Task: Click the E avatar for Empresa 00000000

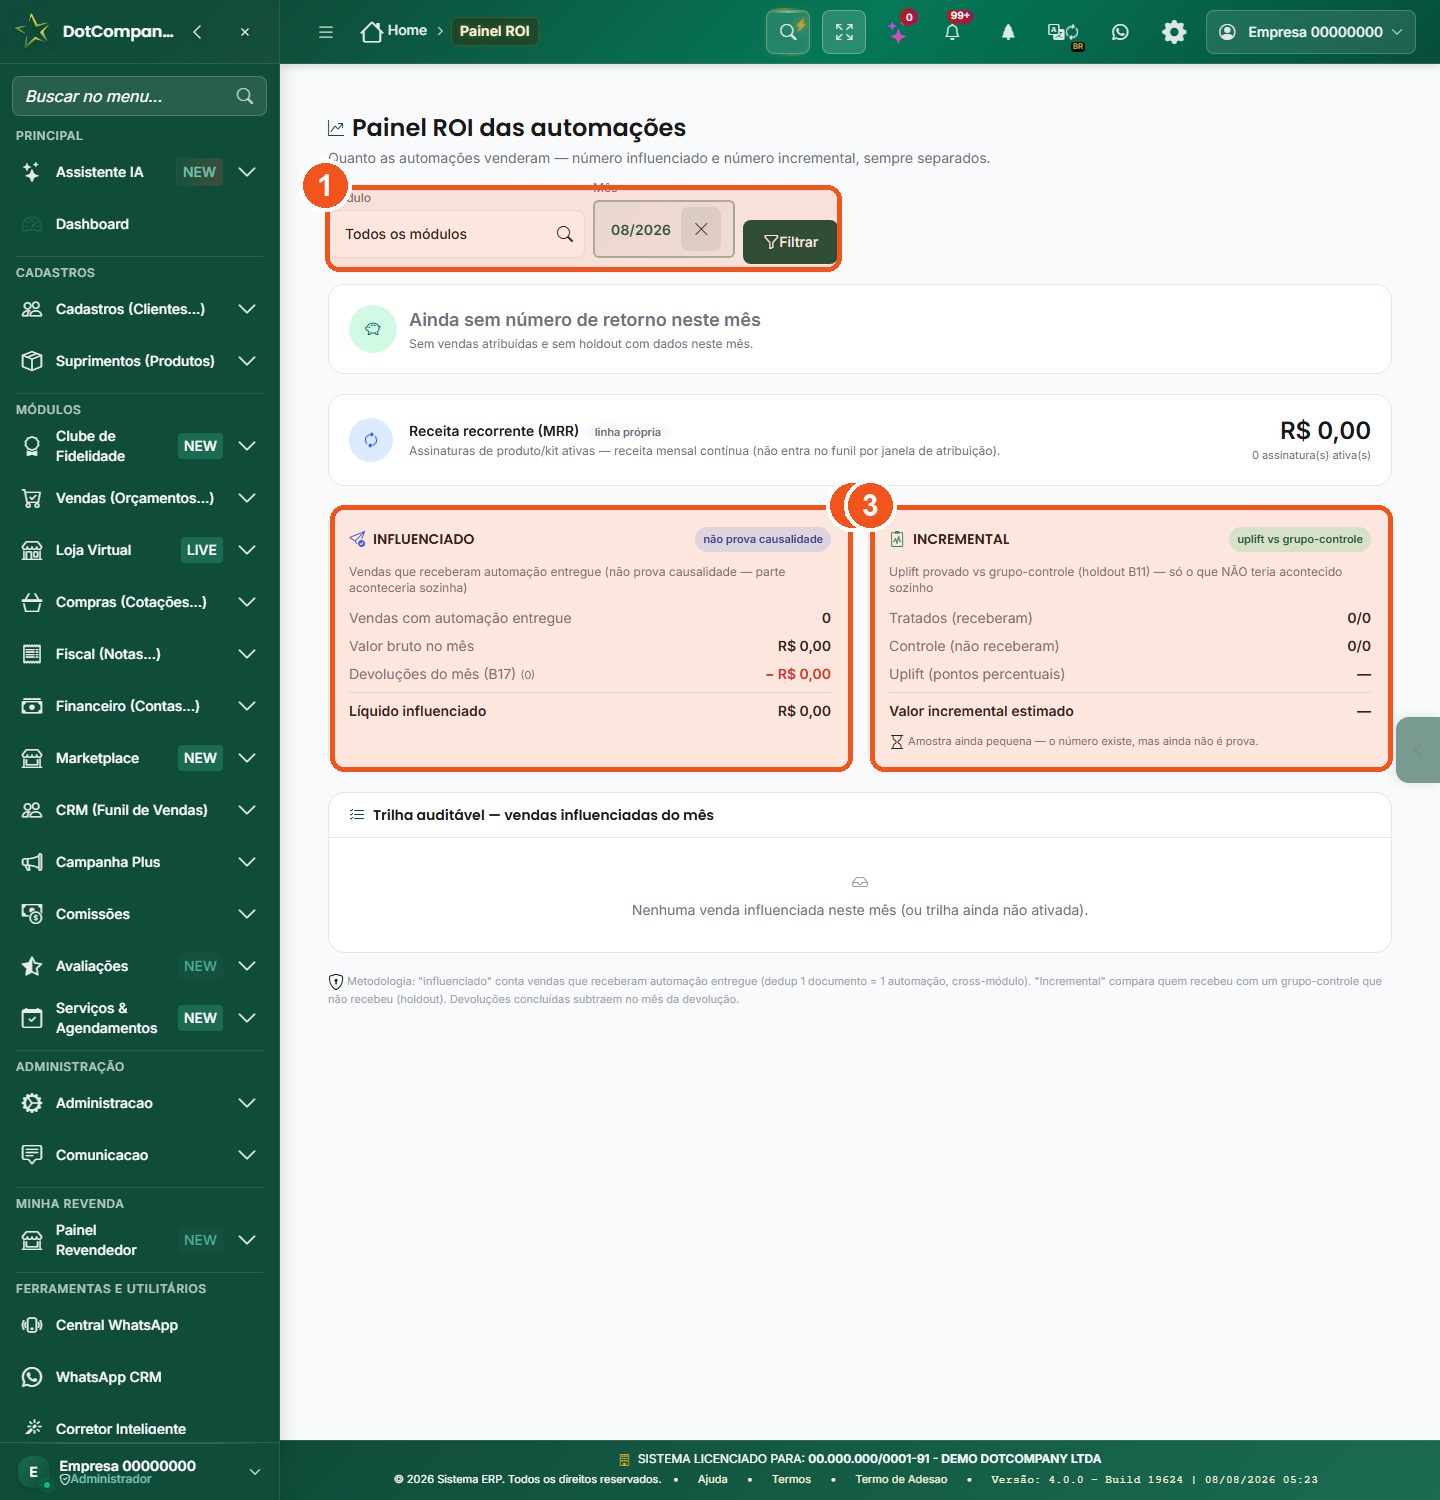Action: (x=34, y=1471)
